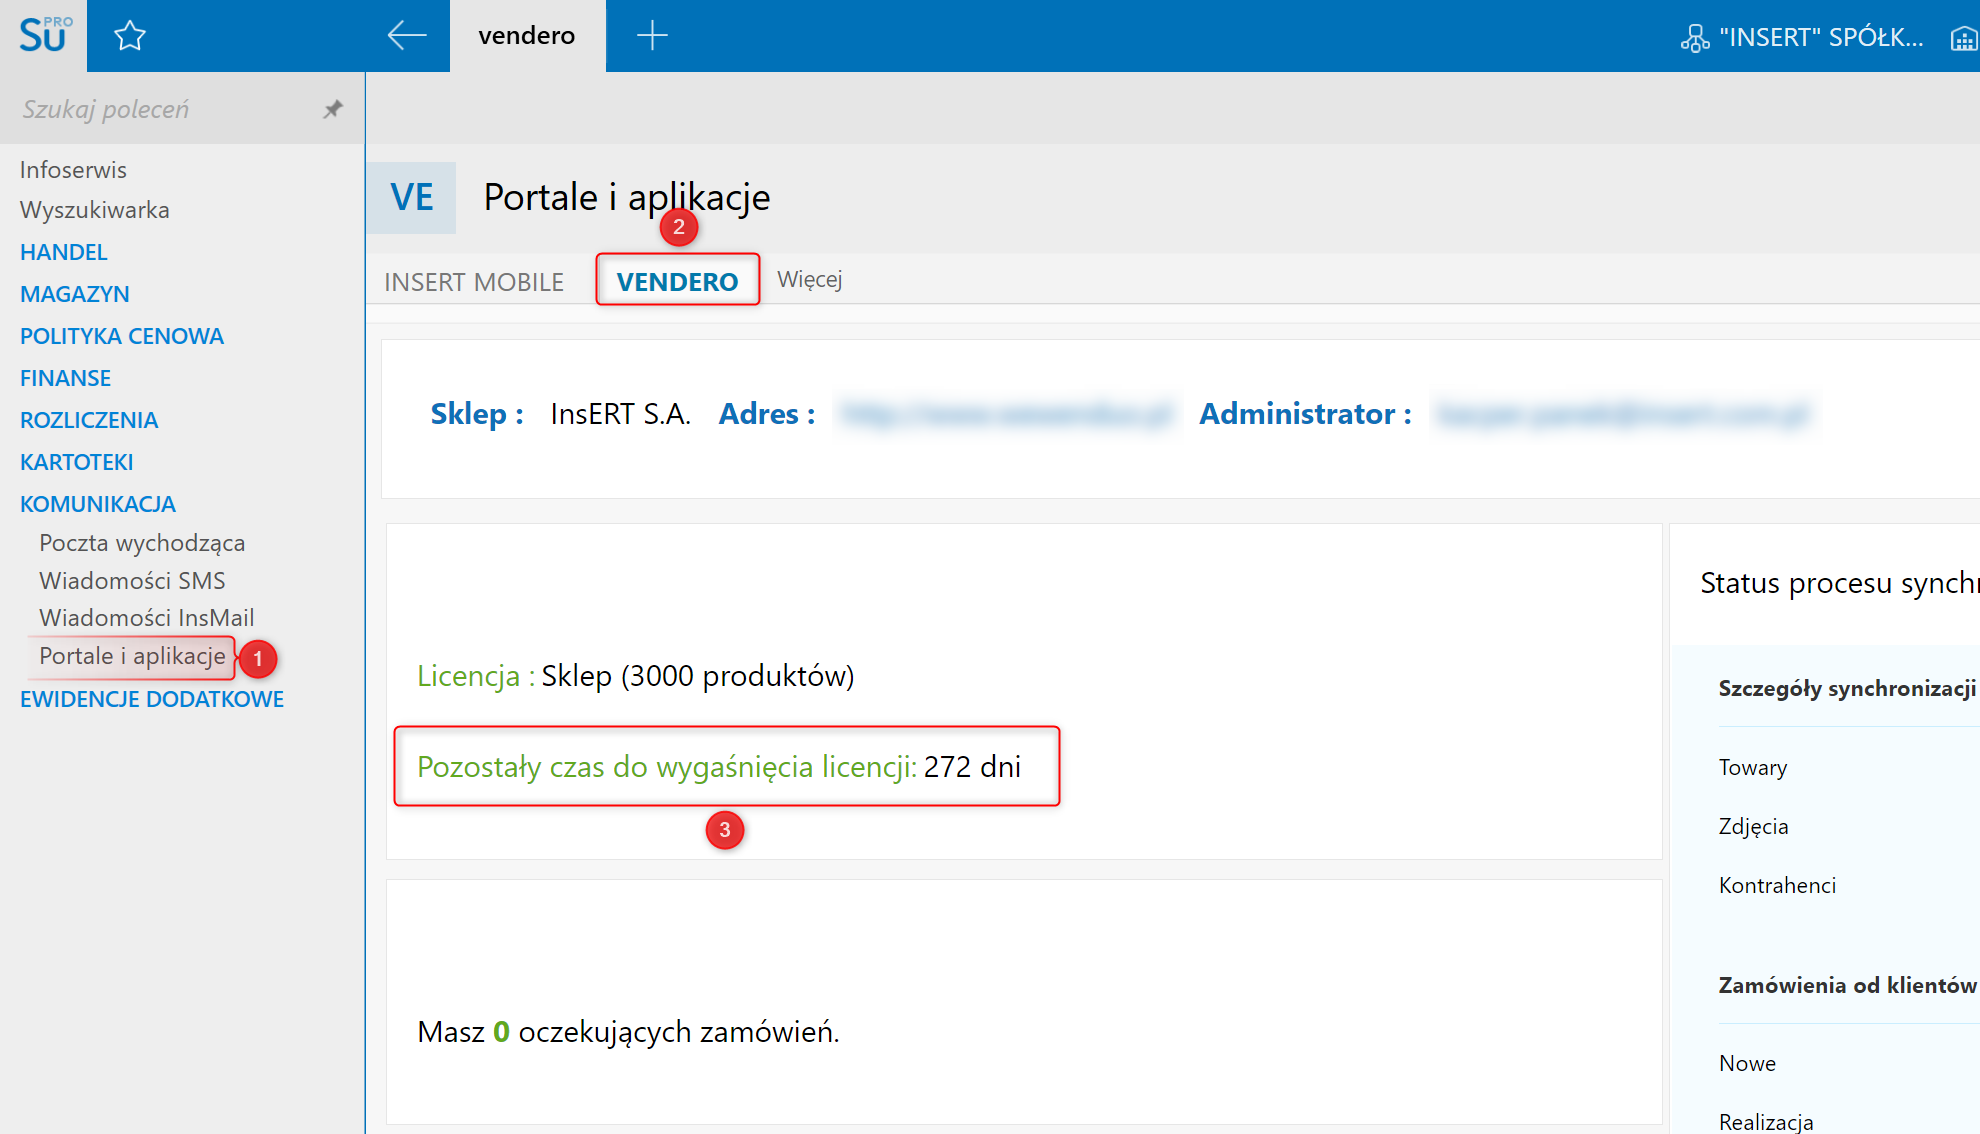1980x1134 pixels.
Task: Click the Subiekt PRO logo icon
Action: click(x=44, y=35)
